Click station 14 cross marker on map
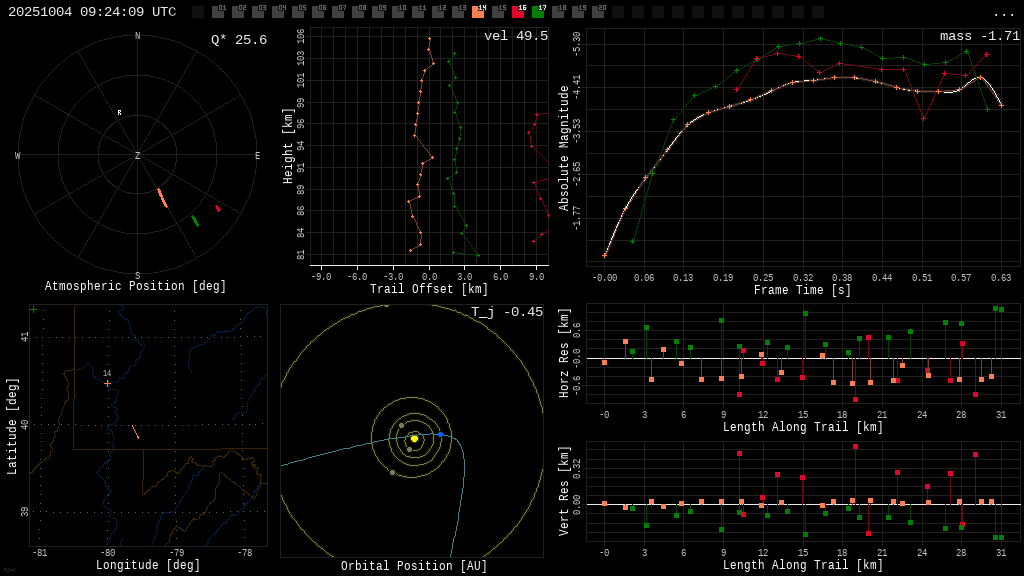The width and height of the screenshot is (1024, 576). click(x=107, y=383)
